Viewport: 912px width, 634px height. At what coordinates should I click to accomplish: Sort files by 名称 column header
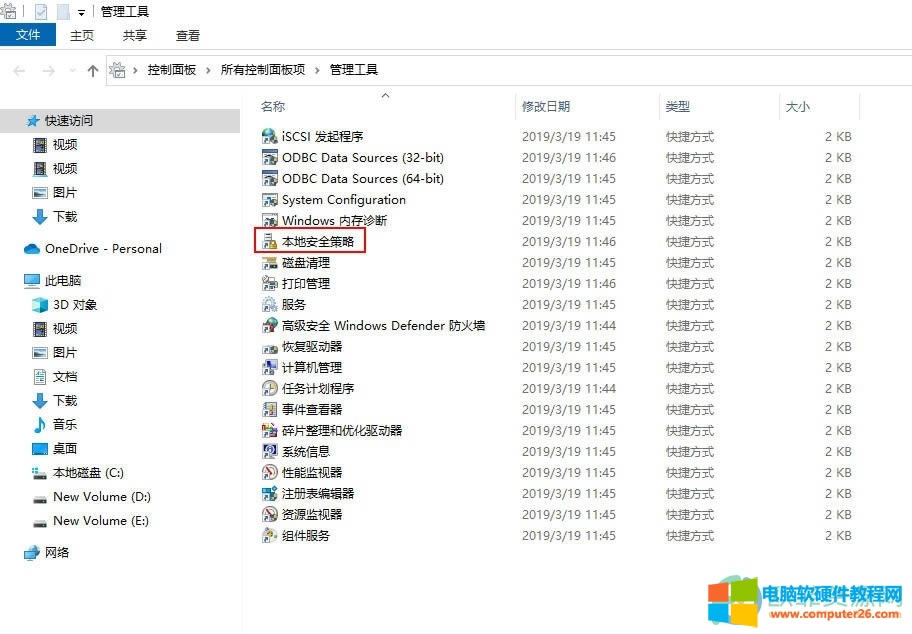[x=273, y=106]
